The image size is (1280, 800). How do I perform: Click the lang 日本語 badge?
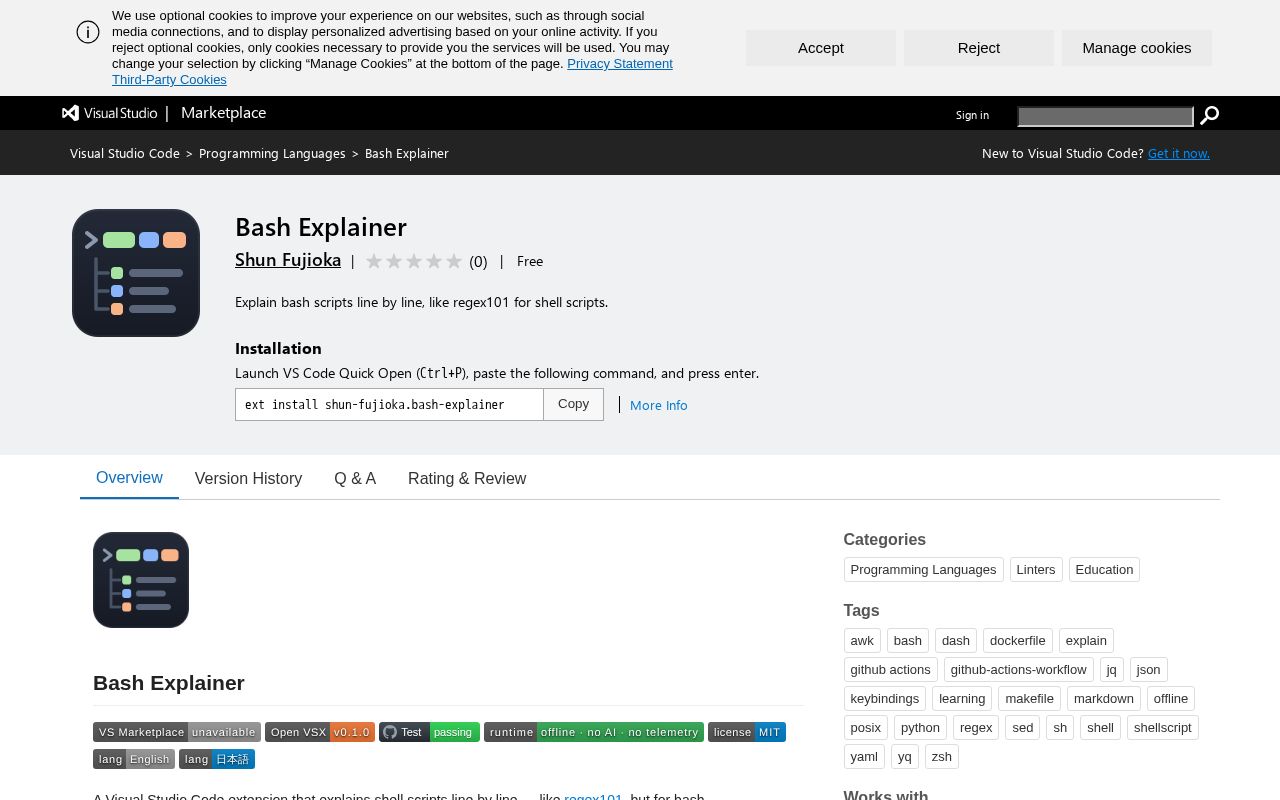point(217,759)
